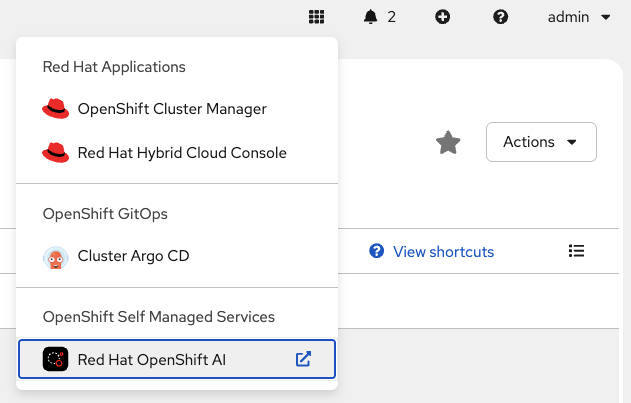
Task: Select Red Hat Hybrid Cloud Console
Action: coord(182,153)
